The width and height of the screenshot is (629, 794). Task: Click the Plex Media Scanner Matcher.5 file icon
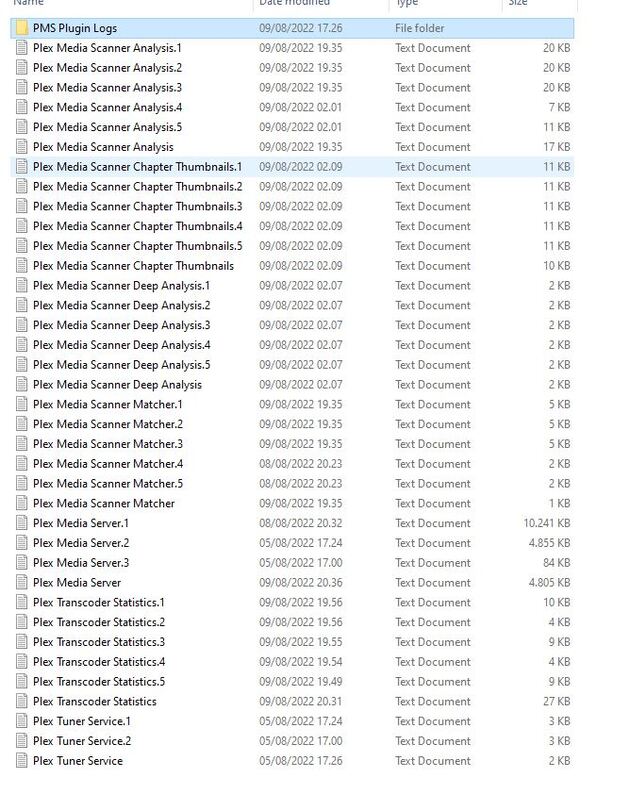point(22,483)
